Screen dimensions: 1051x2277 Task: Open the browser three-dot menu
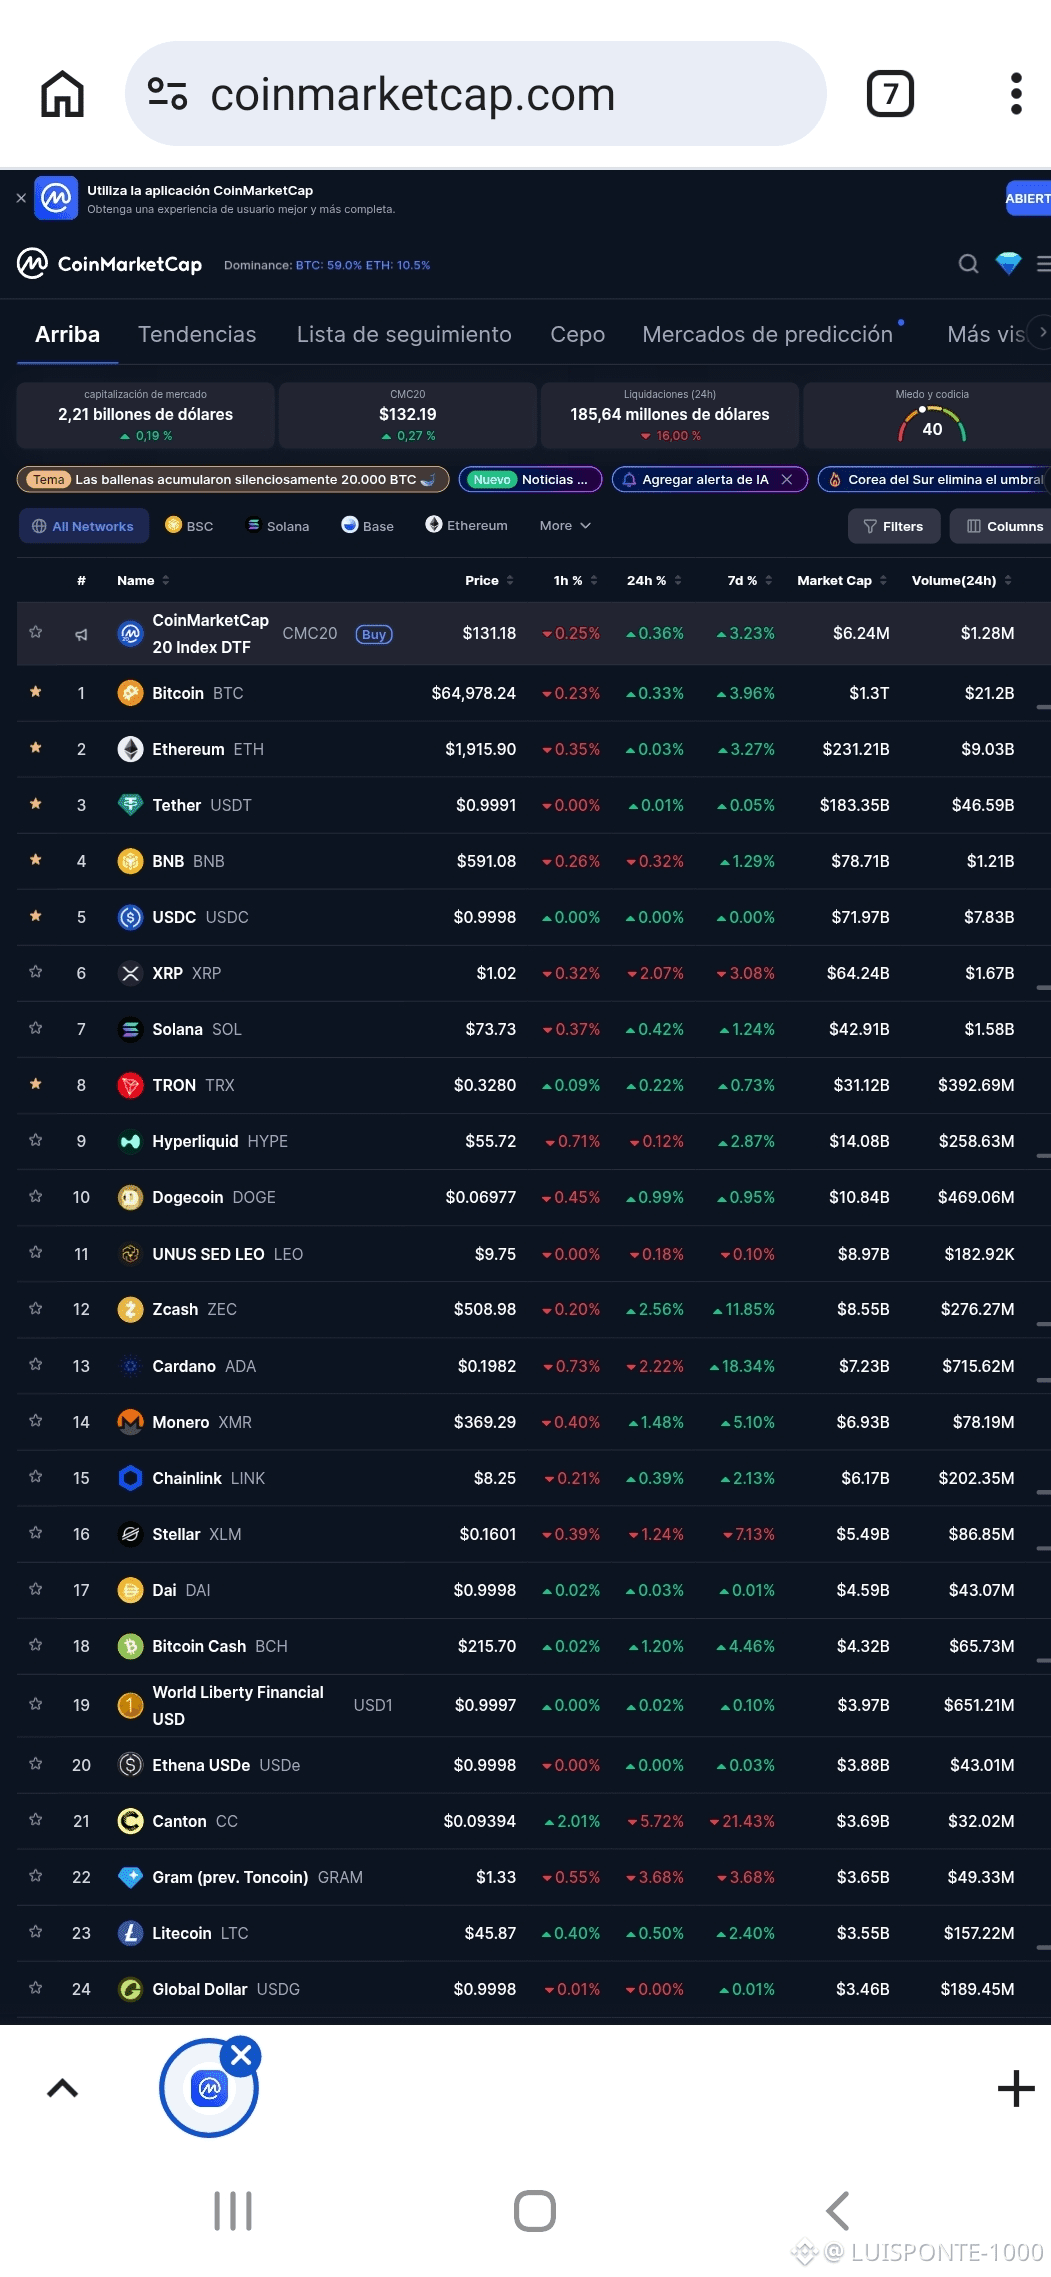[x=1016, y=94]
